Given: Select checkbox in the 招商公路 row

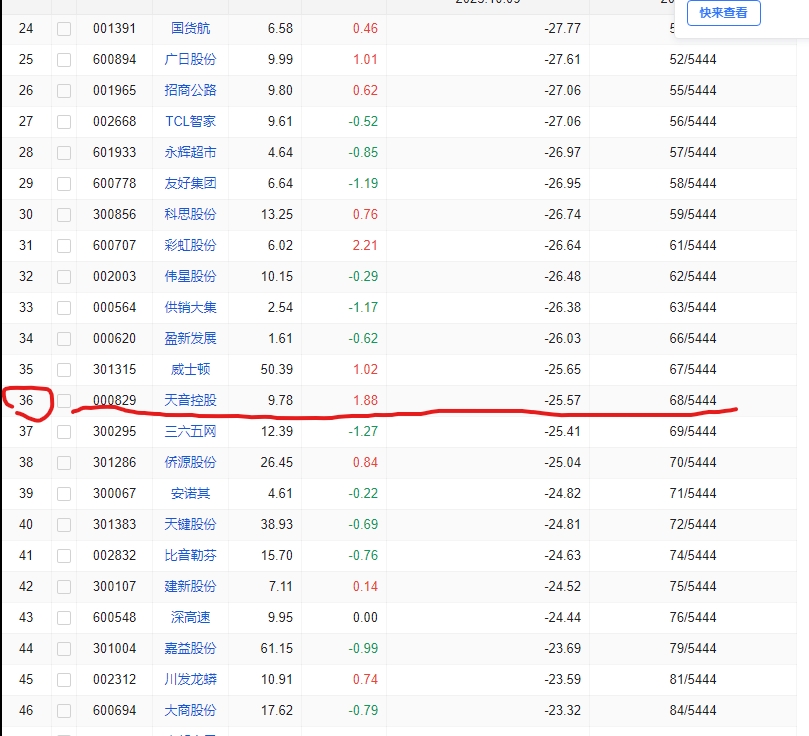Looking at the screenshot, I should 64,91.
